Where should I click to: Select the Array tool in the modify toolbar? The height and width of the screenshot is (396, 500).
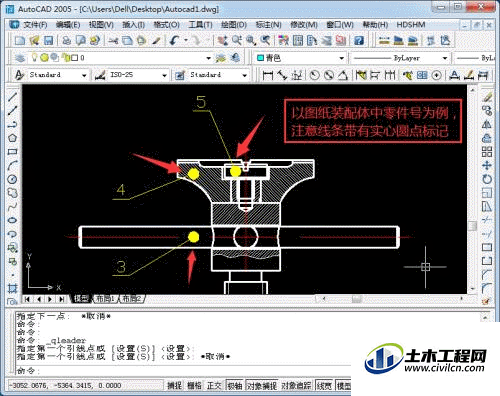[x=487, y=152]
